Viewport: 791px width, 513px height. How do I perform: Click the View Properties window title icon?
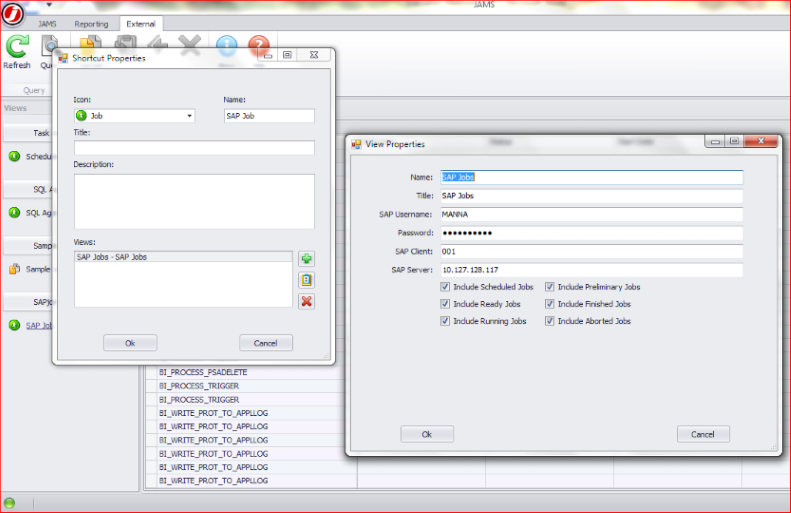pos(356,144)
